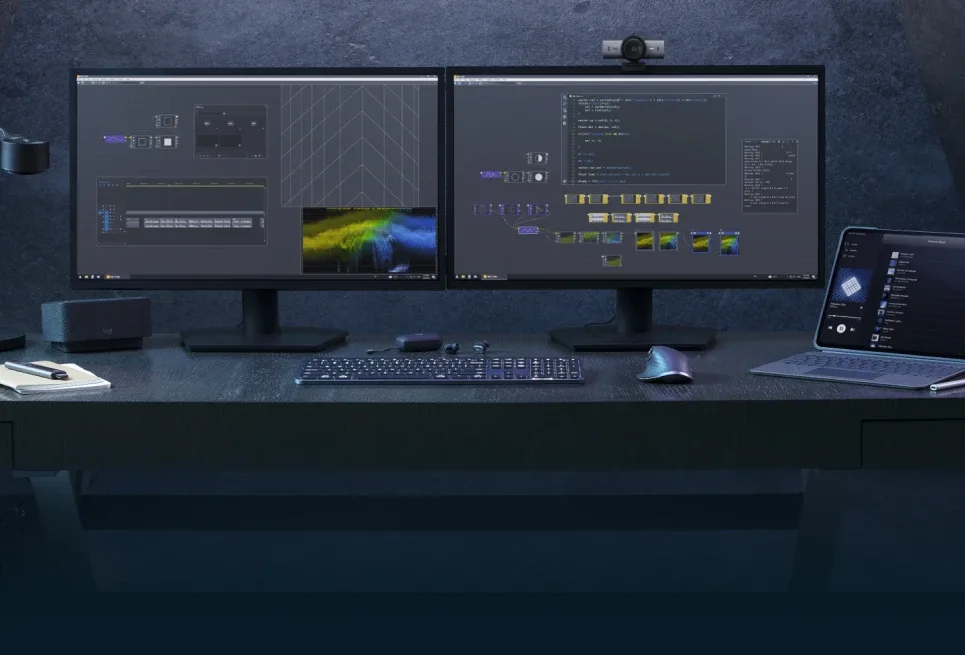This screenshot has height=655, width=965.
Task: Select the last blue-bordered image node
Action: click(x=729, y=241)
